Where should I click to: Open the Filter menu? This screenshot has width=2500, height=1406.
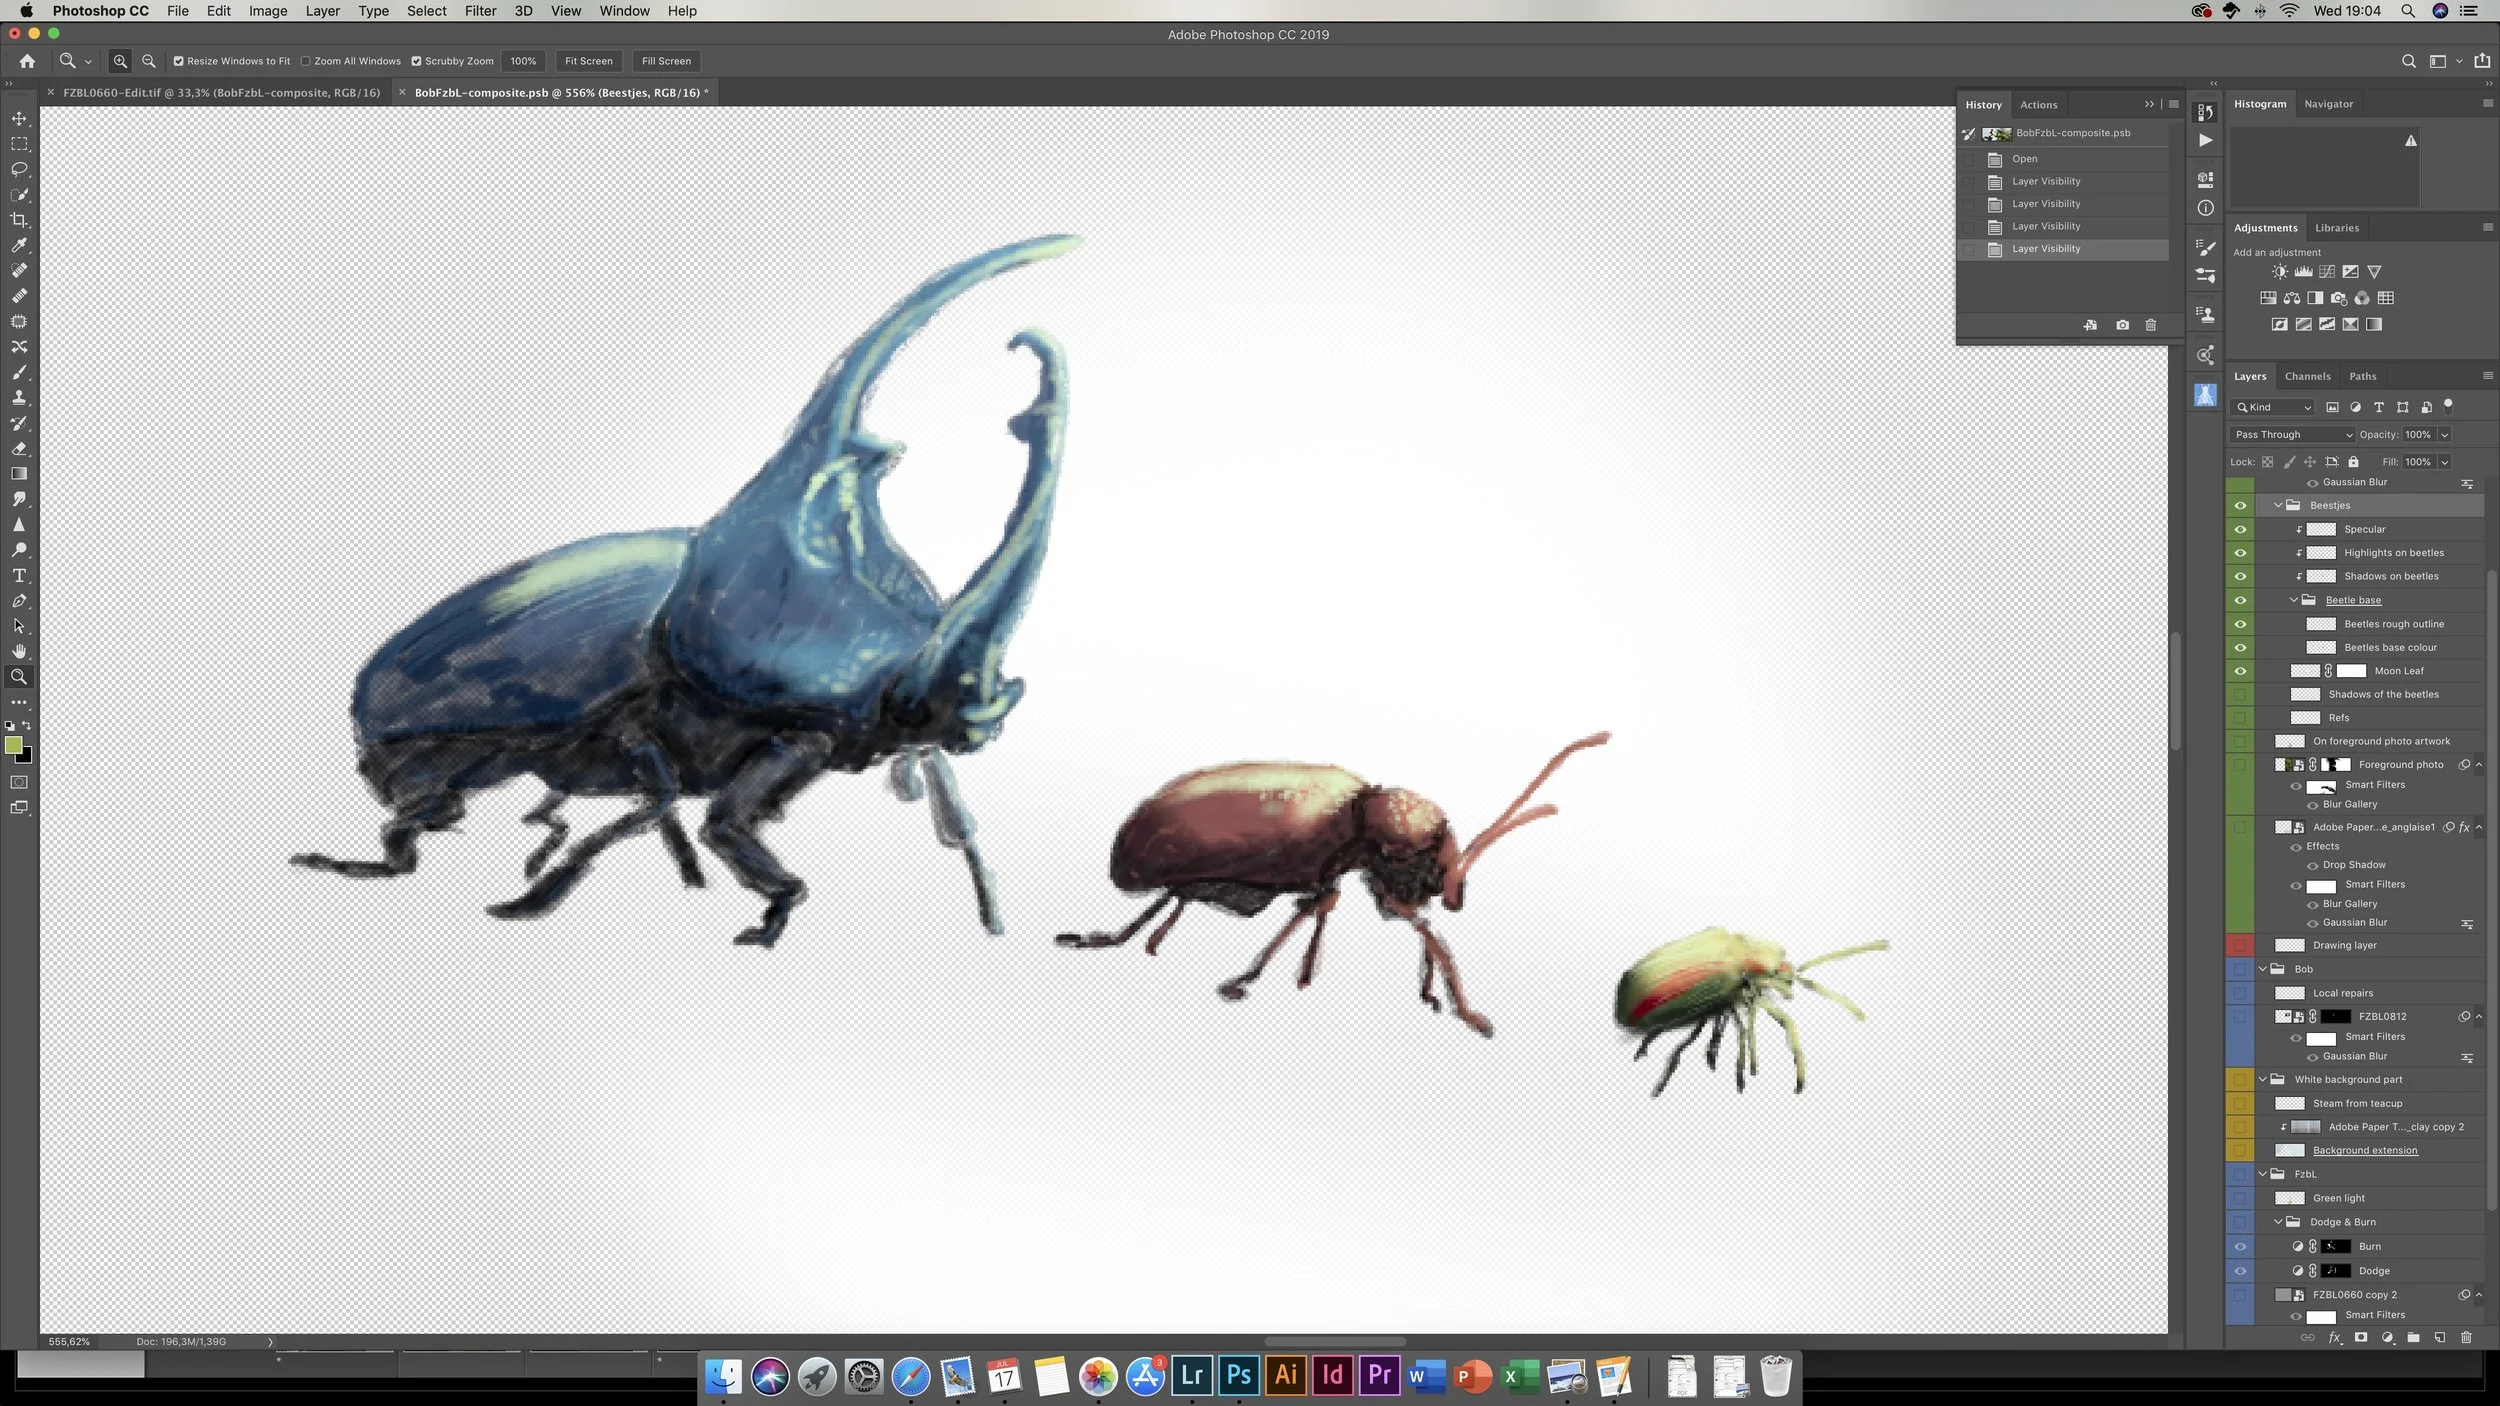click(480, 11)
